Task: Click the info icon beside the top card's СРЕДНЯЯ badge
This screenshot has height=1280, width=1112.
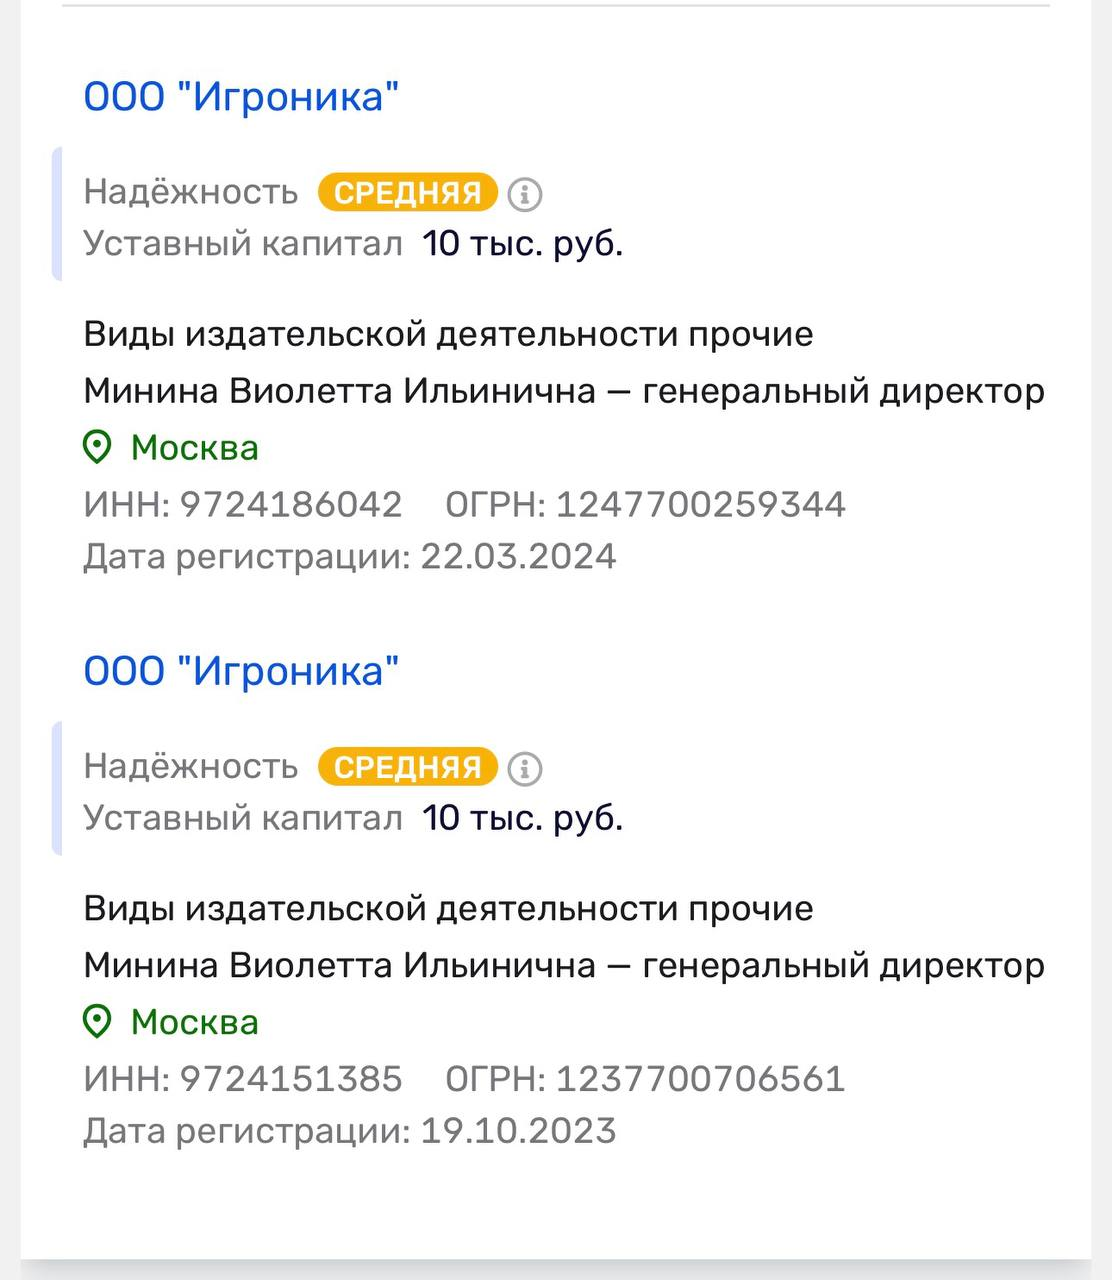Action: click(525, 193)
